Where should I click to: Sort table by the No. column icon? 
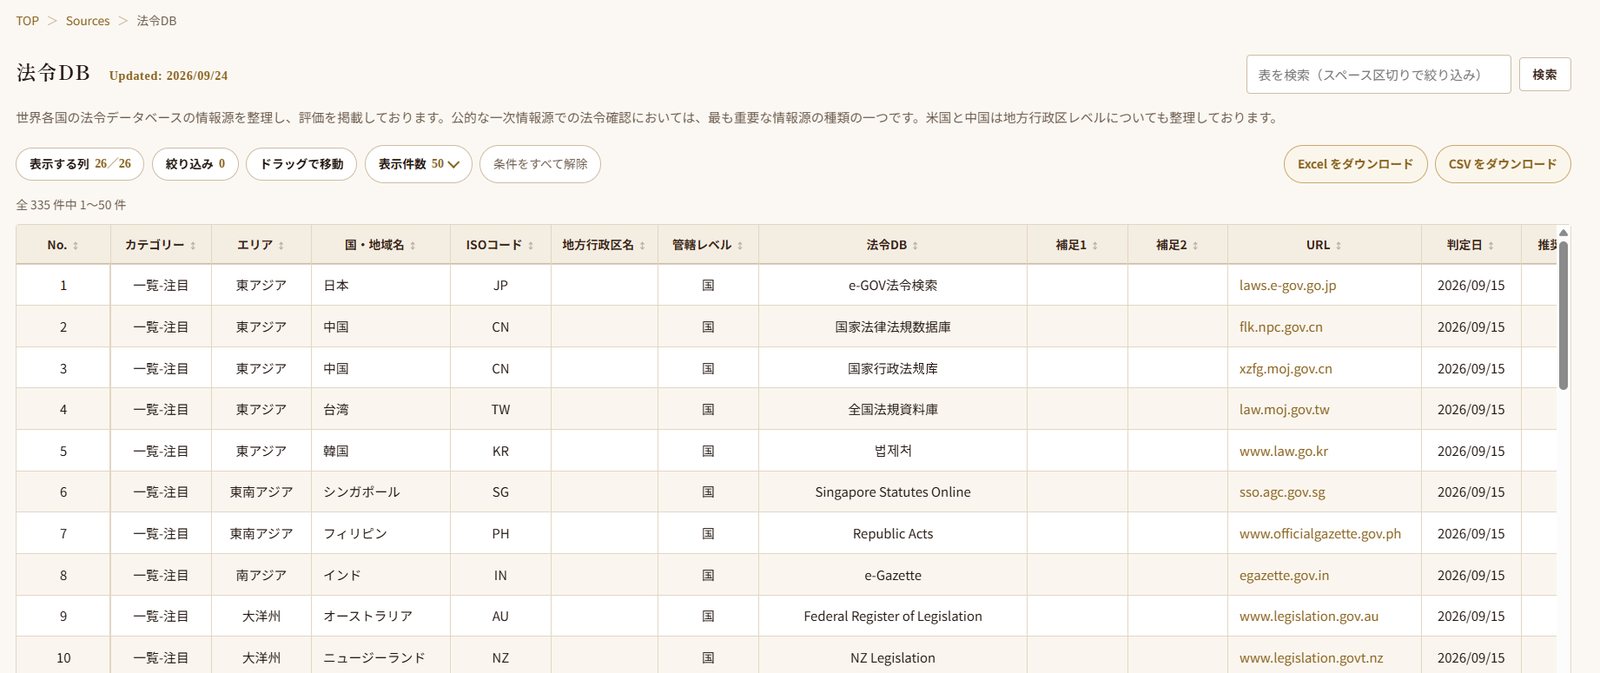pos(75,246)
